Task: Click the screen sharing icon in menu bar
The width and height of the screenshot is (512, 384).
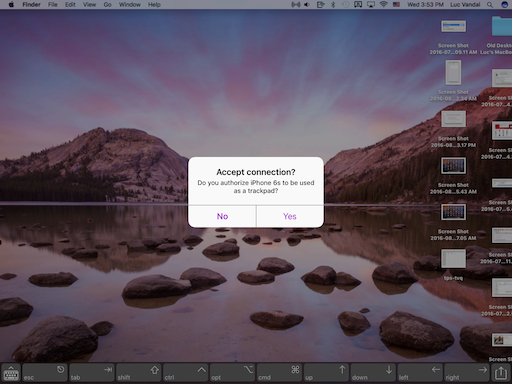Action: [x=358, y=5]
